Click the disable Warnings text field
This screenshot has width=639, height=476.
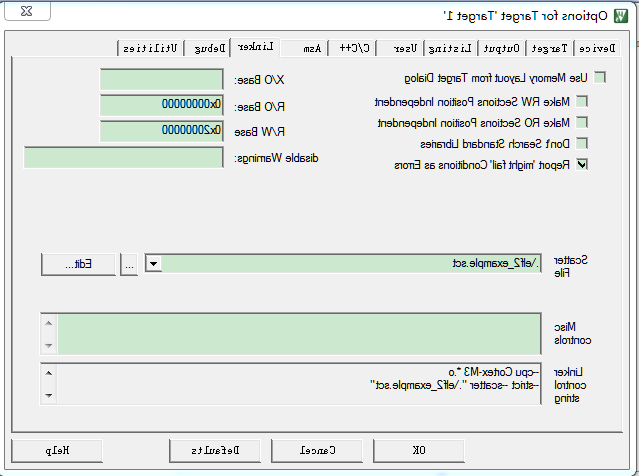(123, 158)
